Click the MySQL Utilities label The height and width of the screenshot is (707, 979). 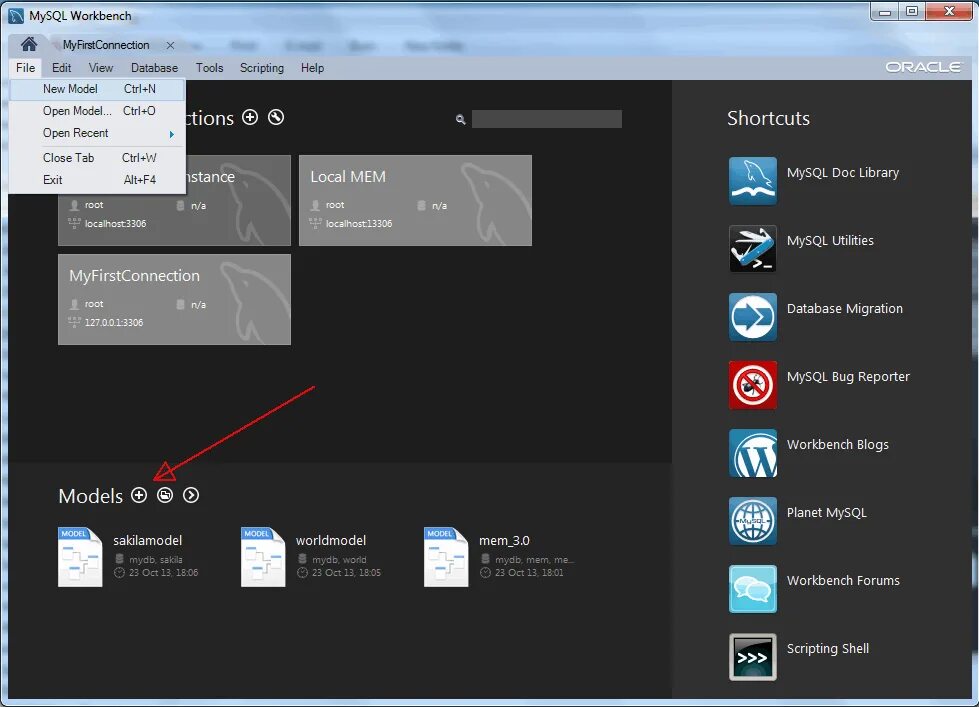click(830, 240)
